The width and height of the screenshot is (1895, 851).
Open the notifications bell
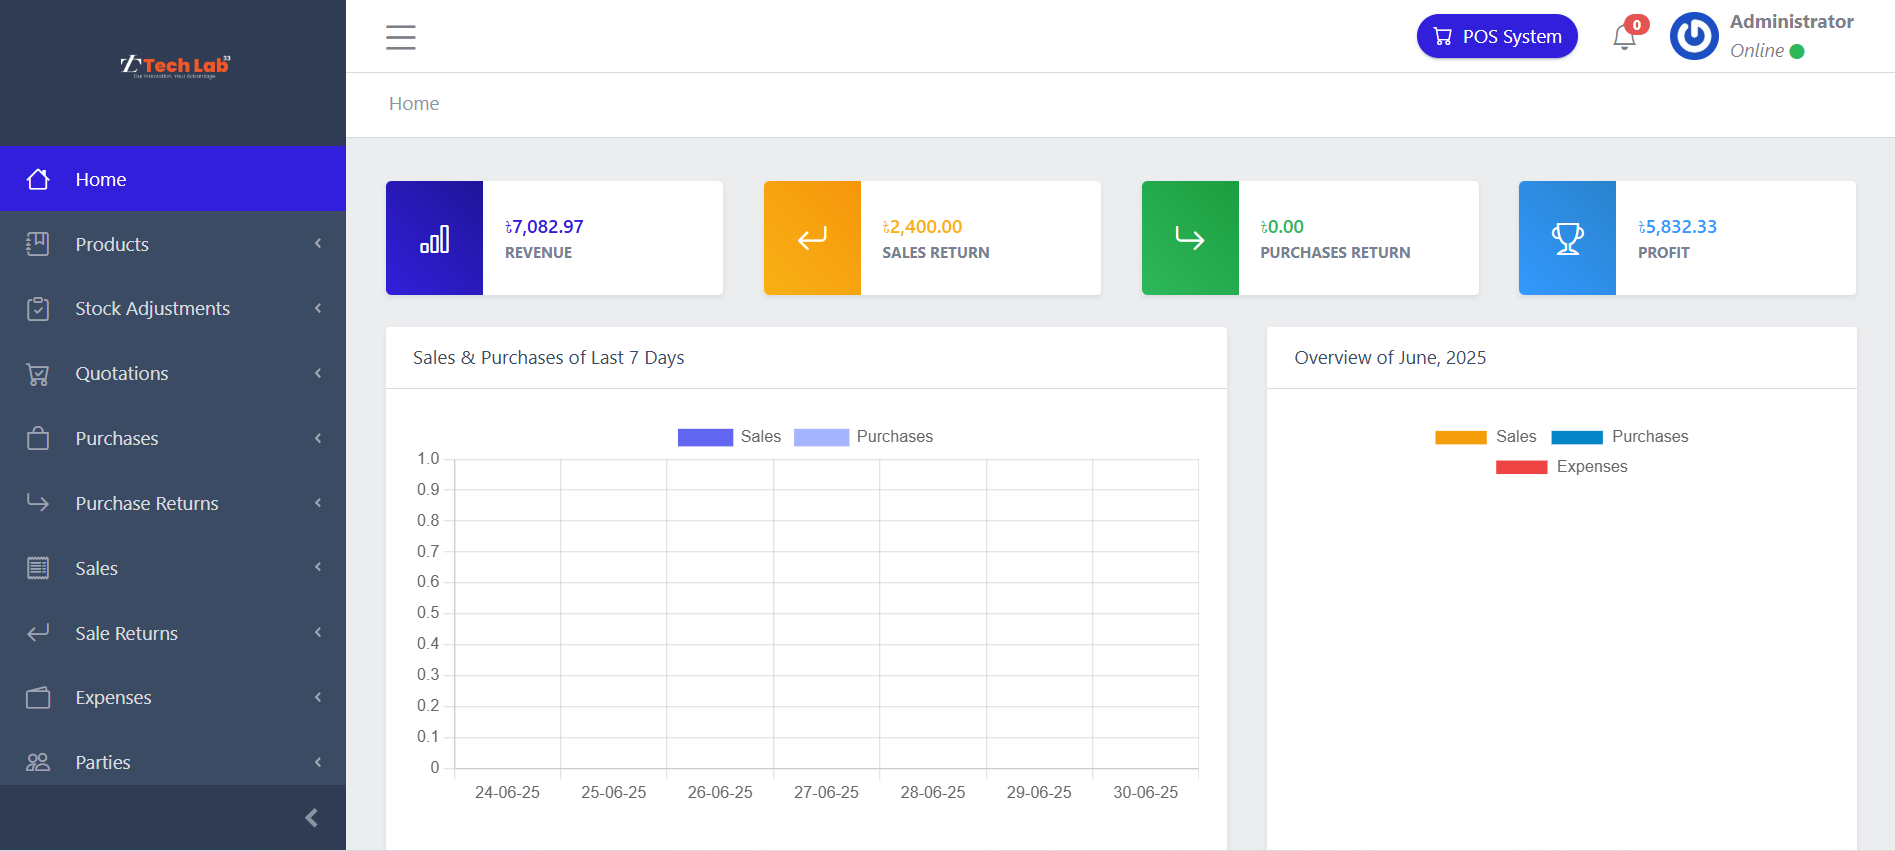coord(1624,38)
